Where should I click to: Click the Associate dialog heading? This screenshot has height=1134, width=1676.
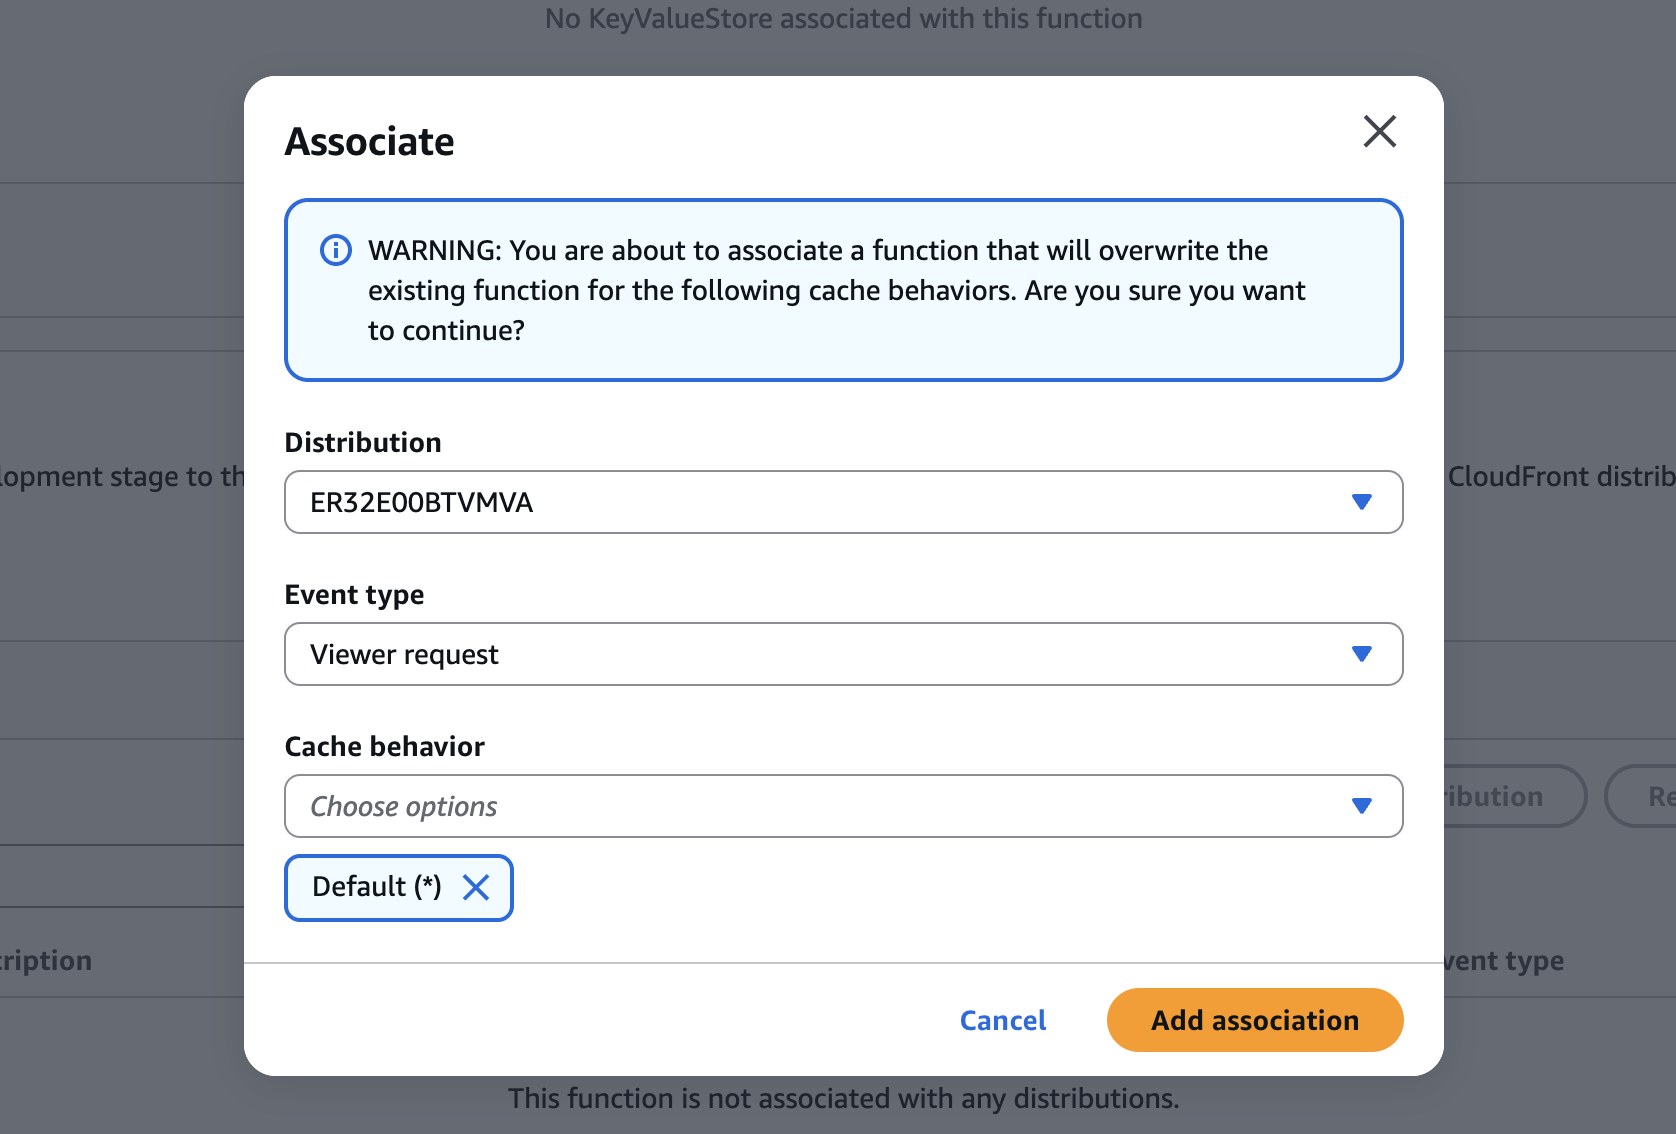point(369,142)
